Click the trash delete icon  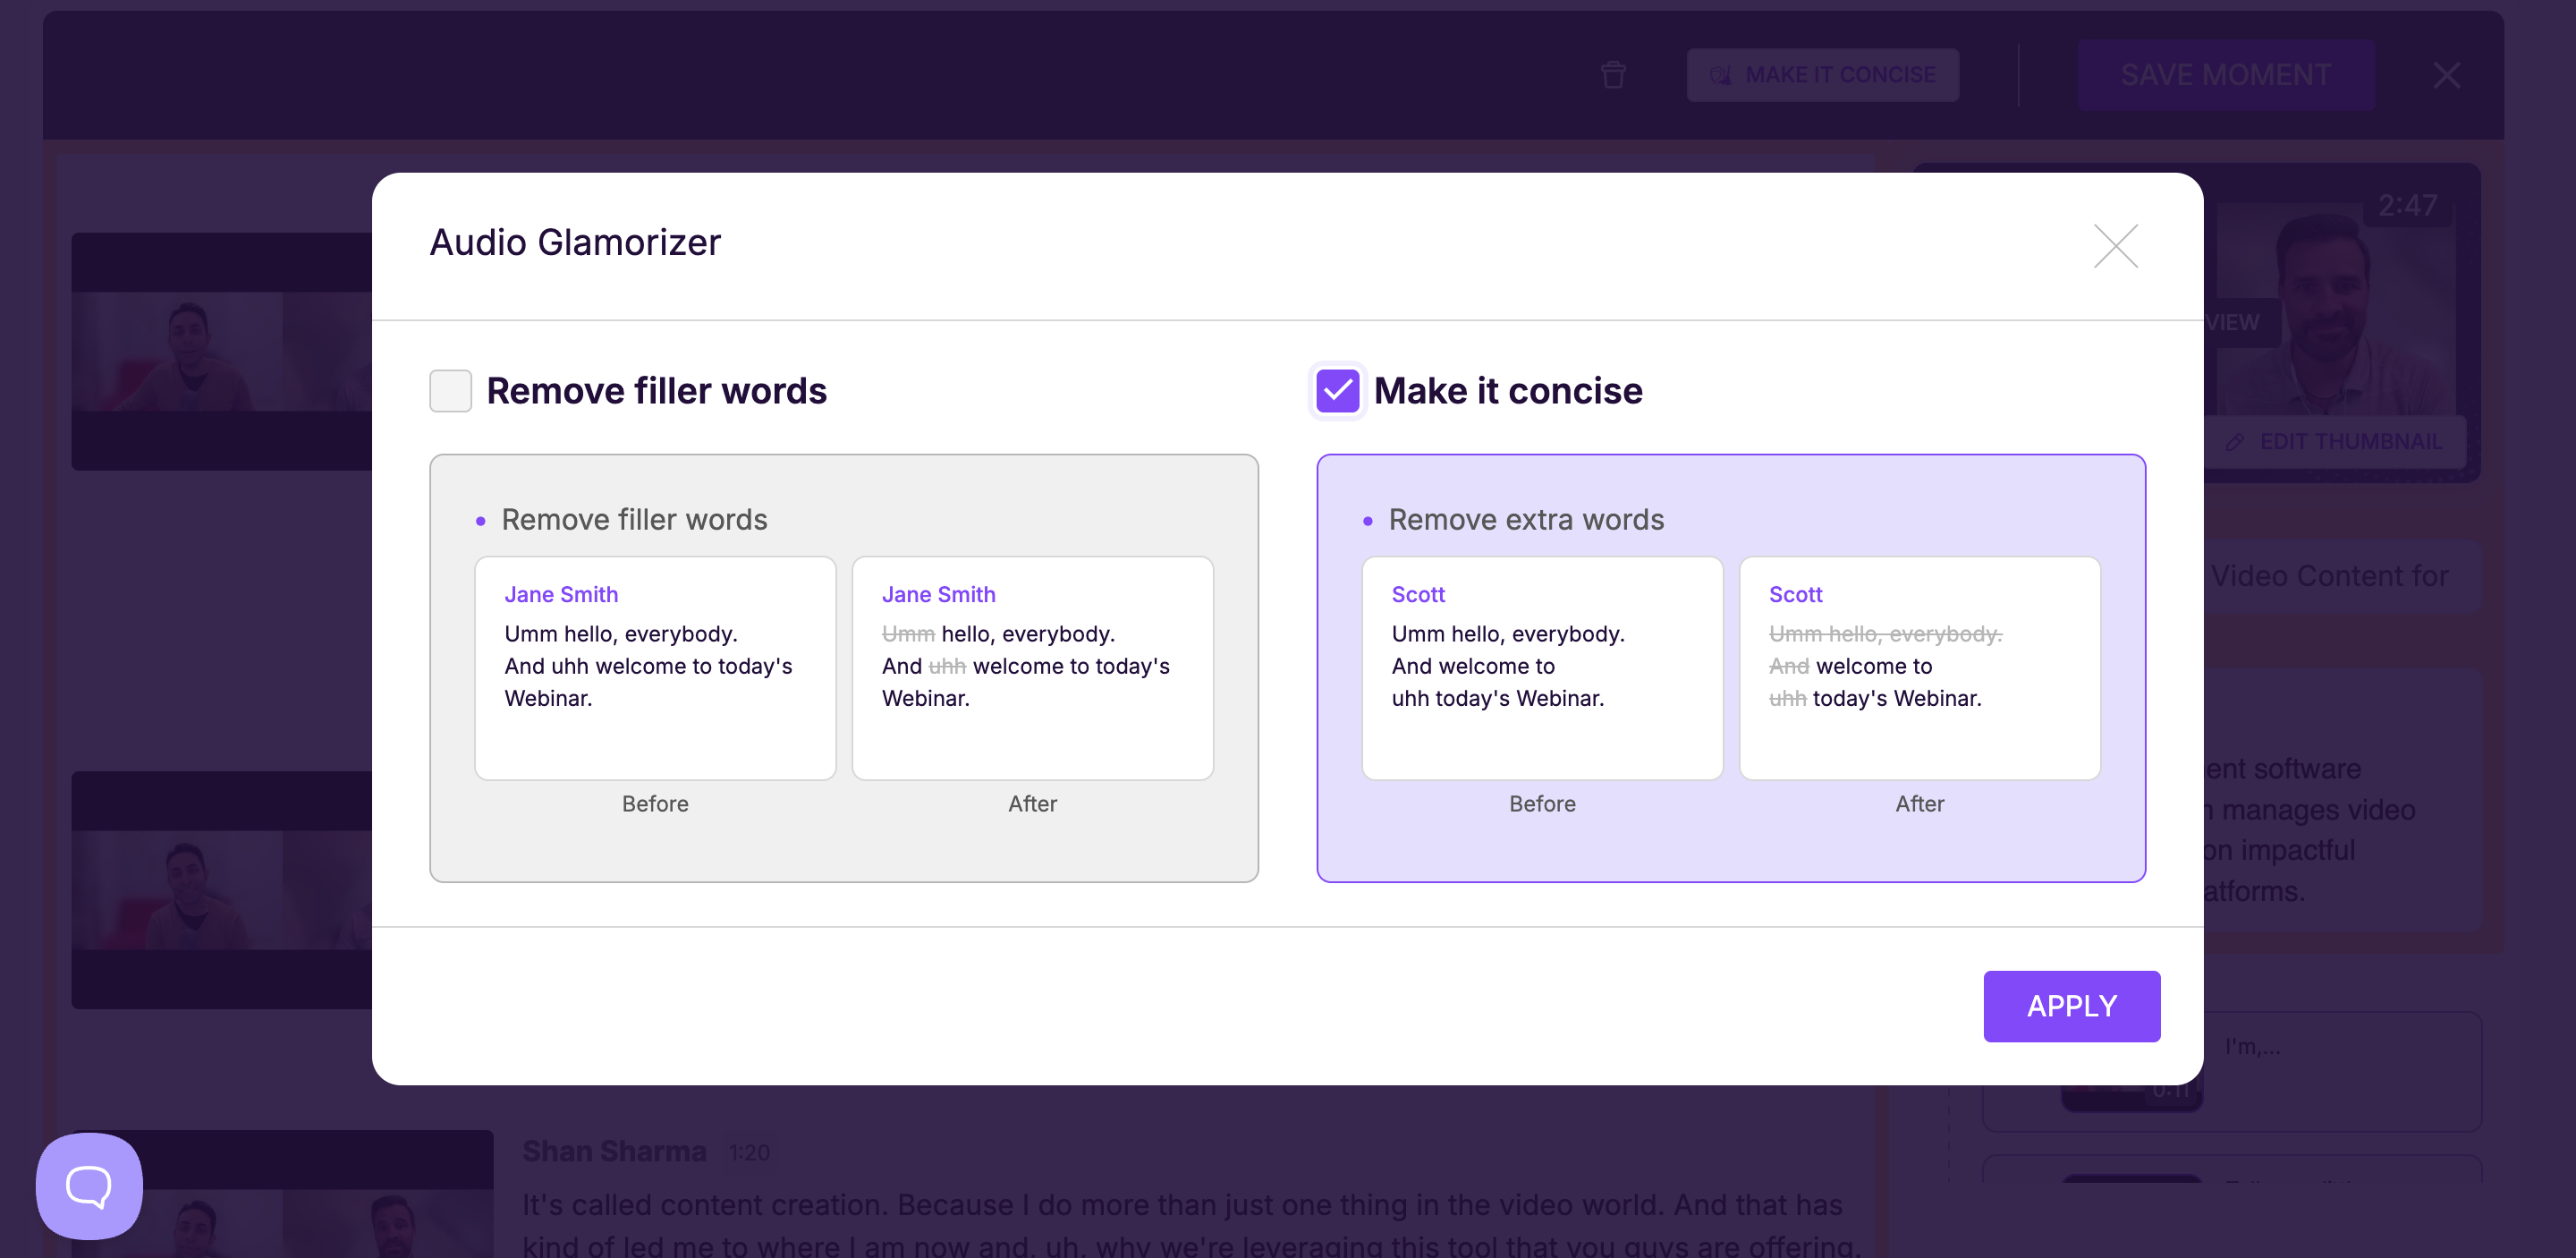coord(1613,75)
